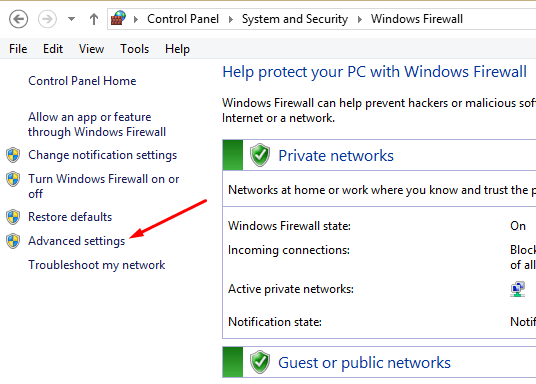Viewport: 536px width, 384px height.
Task: Click the firewall icon in address bar
Action: coord(118,18)
